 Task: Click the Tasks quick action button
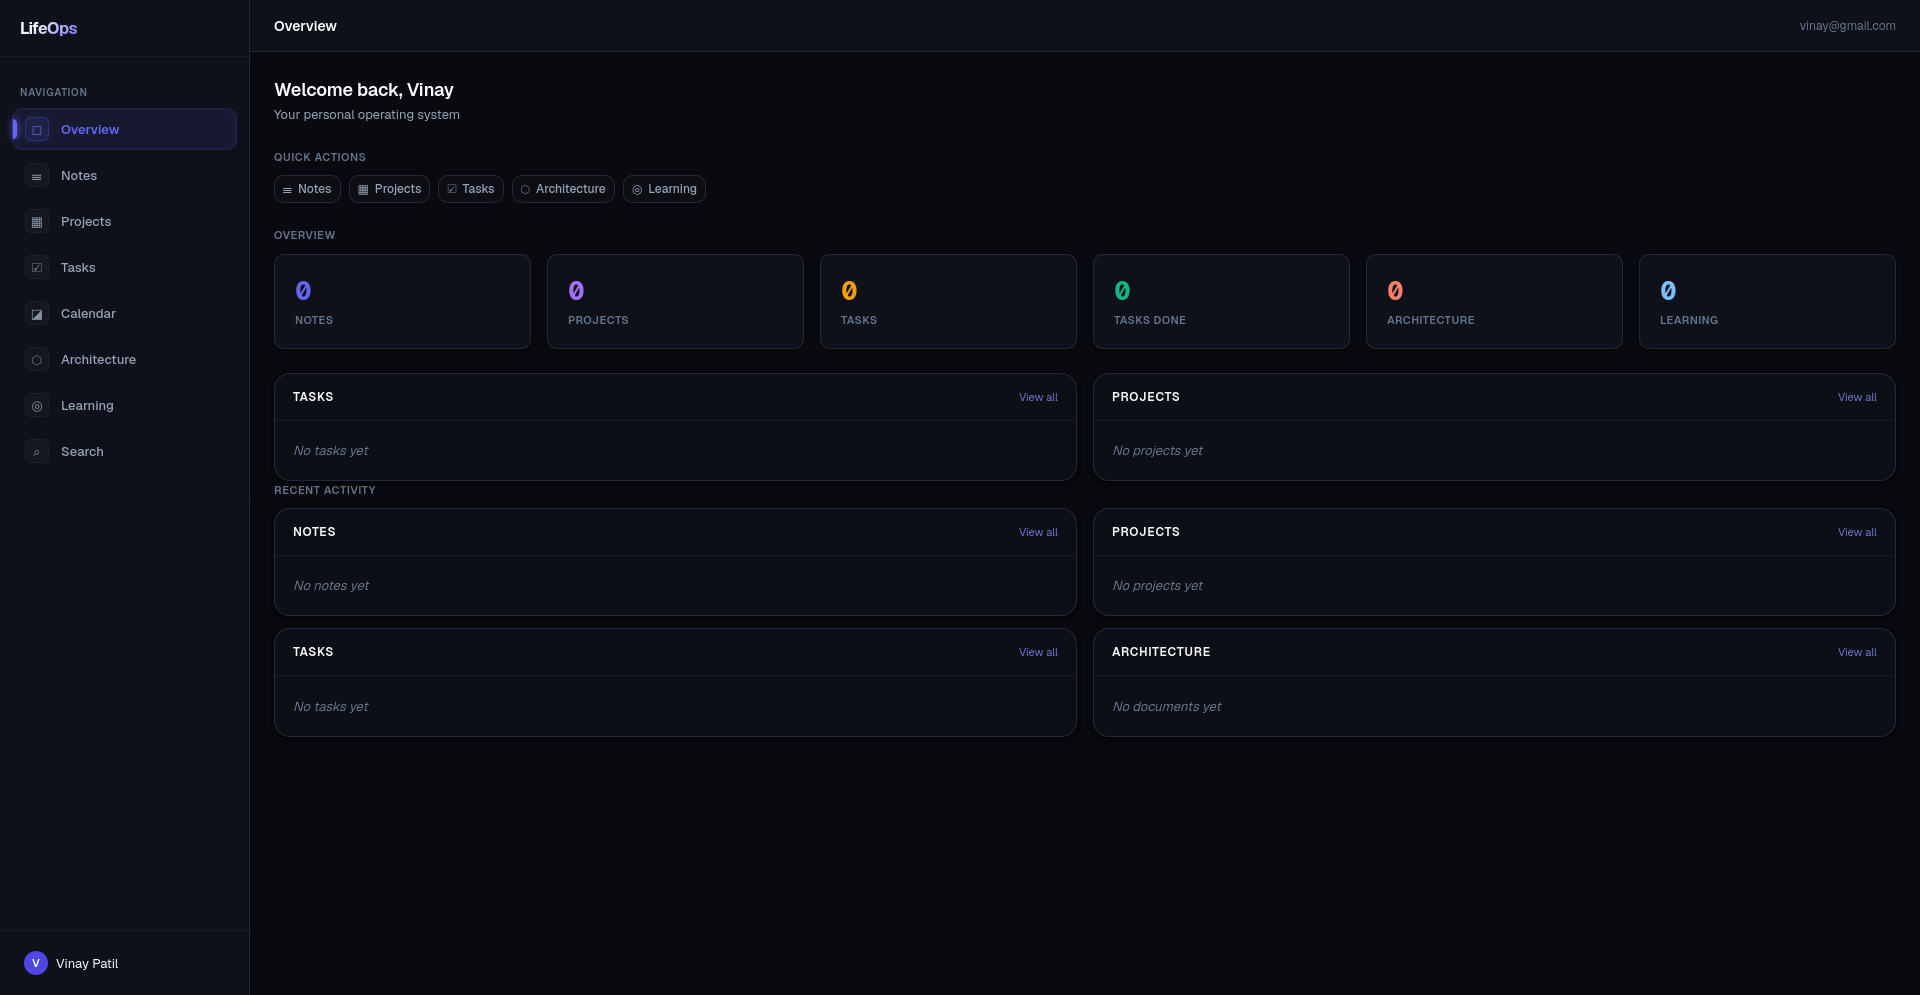click(470, 189)
